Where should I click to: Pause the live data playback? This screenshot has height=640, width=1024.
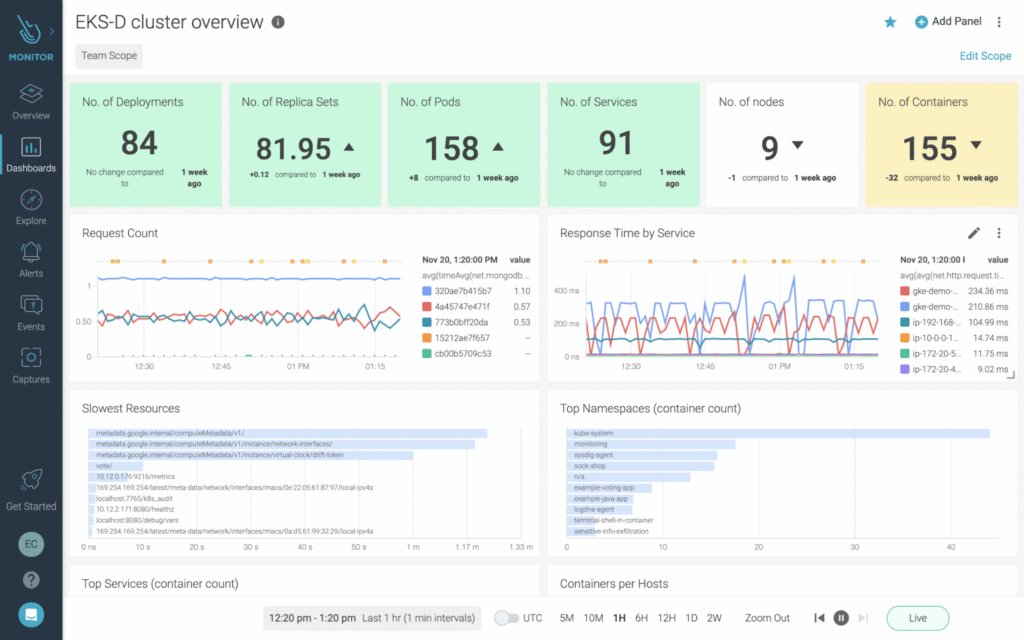(x=841, y=618)
